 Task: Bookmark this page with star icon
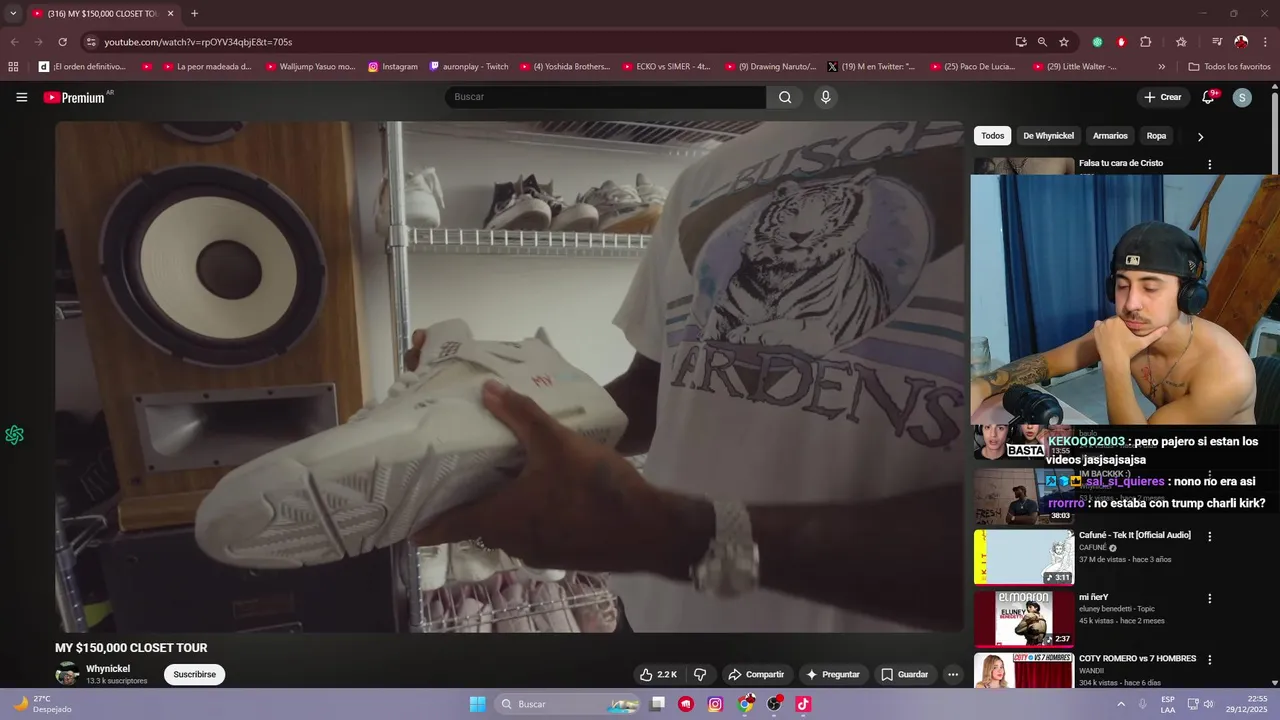(x=1064, y=42)
